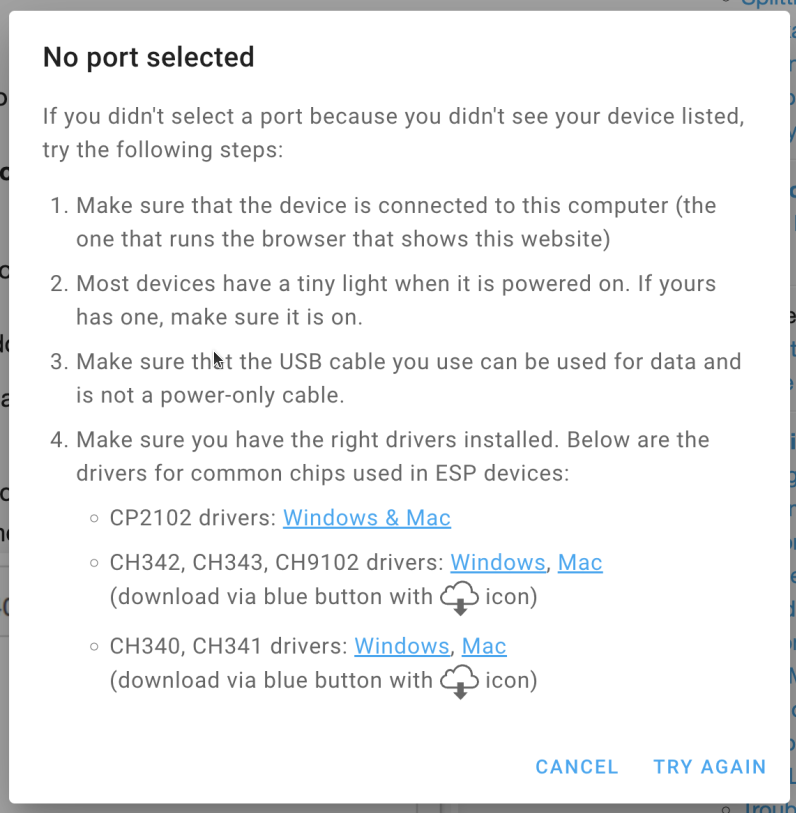Open the CH342 Windows driver link
The image size is (796, 813).
497,562
